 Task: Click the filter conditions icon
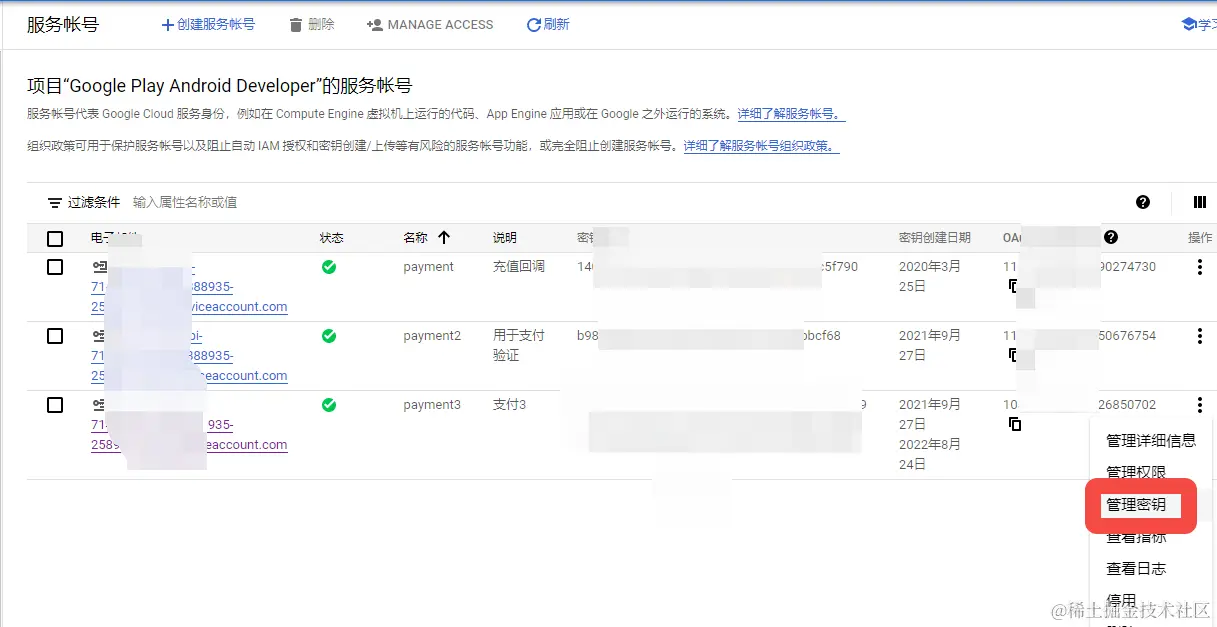click(x=55, y=202)
